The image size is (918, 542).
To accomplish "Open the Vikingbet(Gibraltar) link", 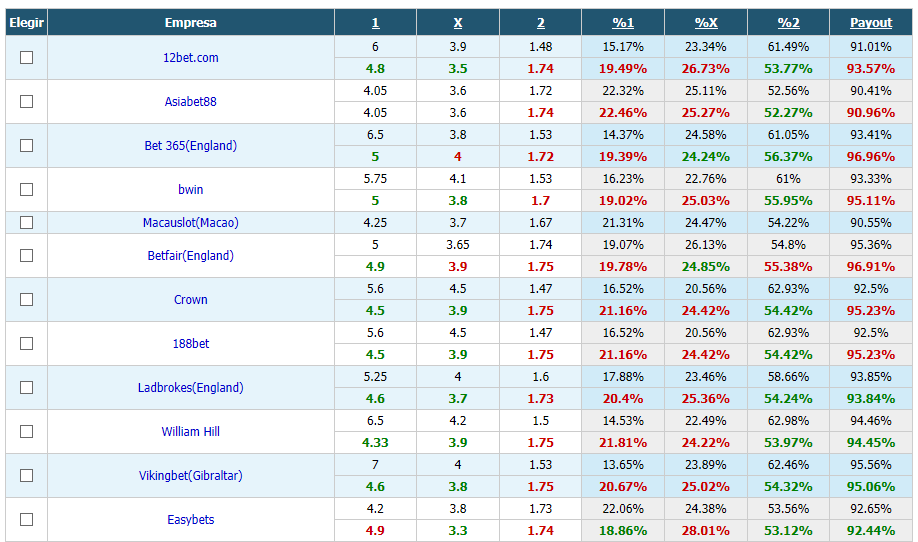I will point(191,475).
